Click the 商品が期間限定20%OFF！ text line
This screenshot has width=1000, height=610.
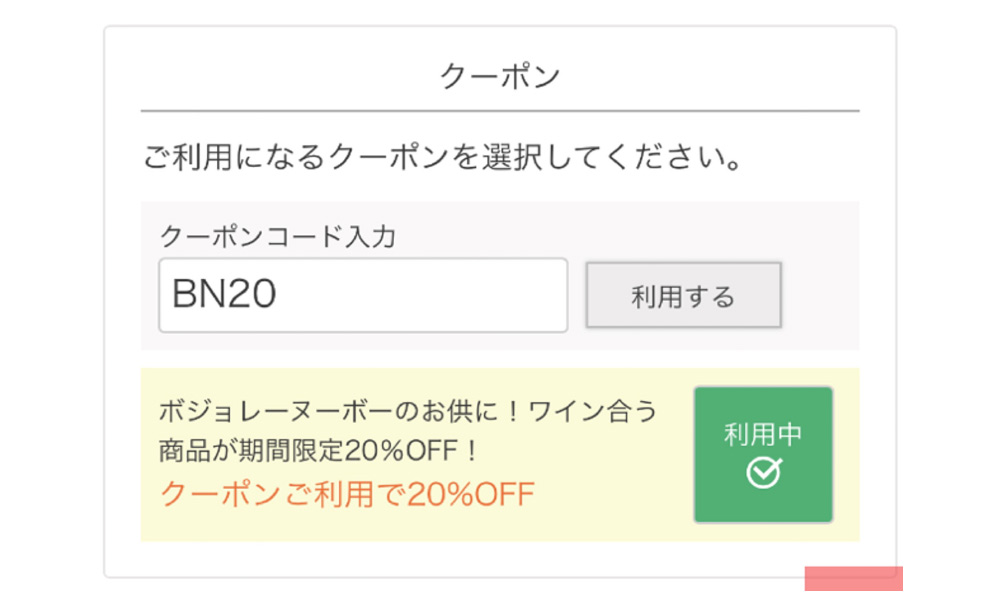click(318, 451)
